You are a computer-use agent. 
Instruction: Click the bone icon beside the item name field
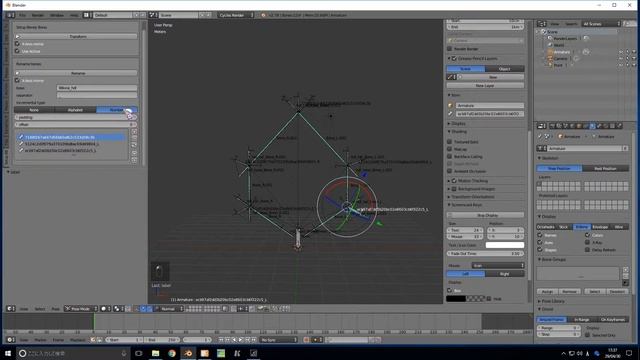pyautogui.click(x=450, y=113)
